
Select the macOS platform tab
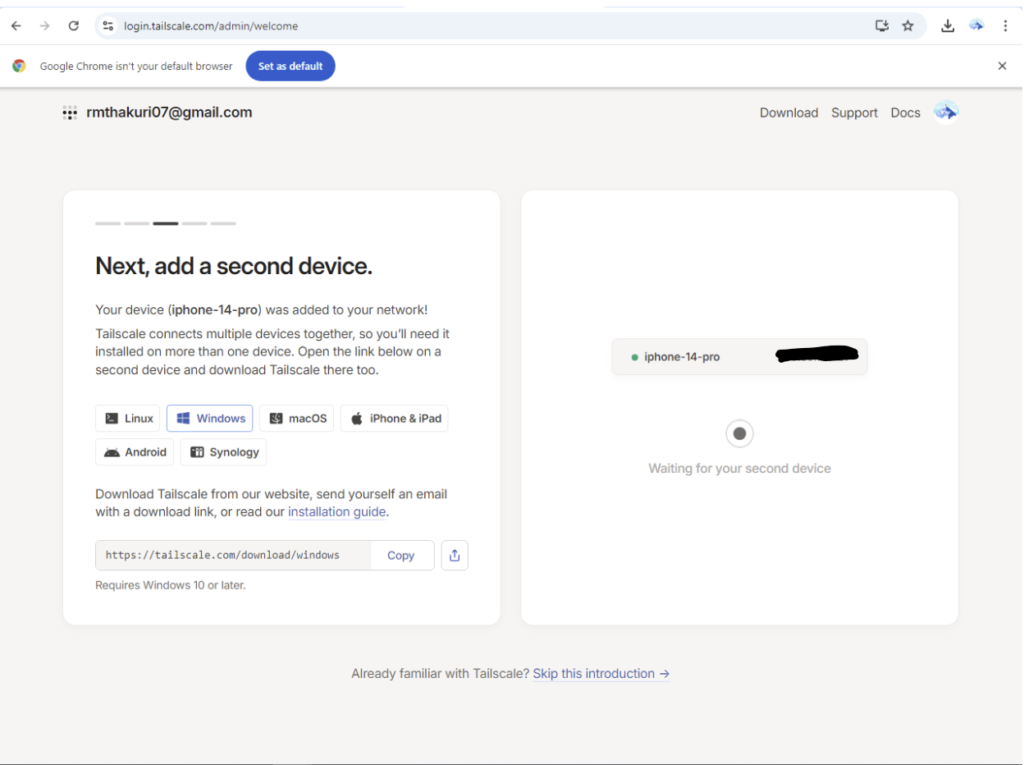tap(296, 418)
